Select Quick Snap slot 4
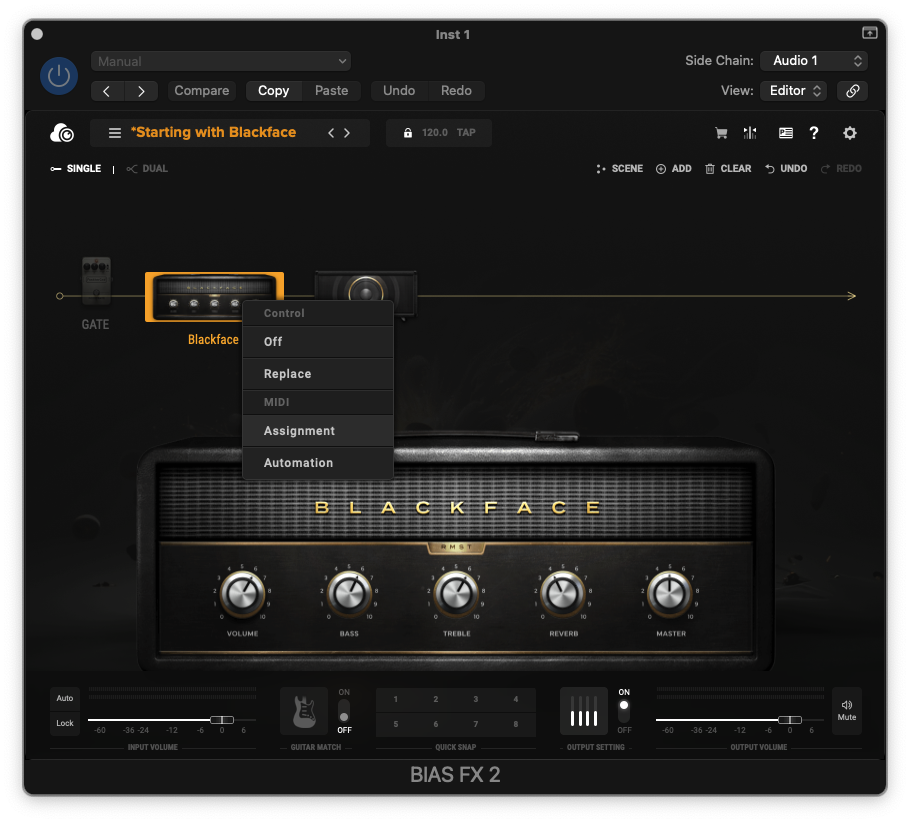 (516, 699)
